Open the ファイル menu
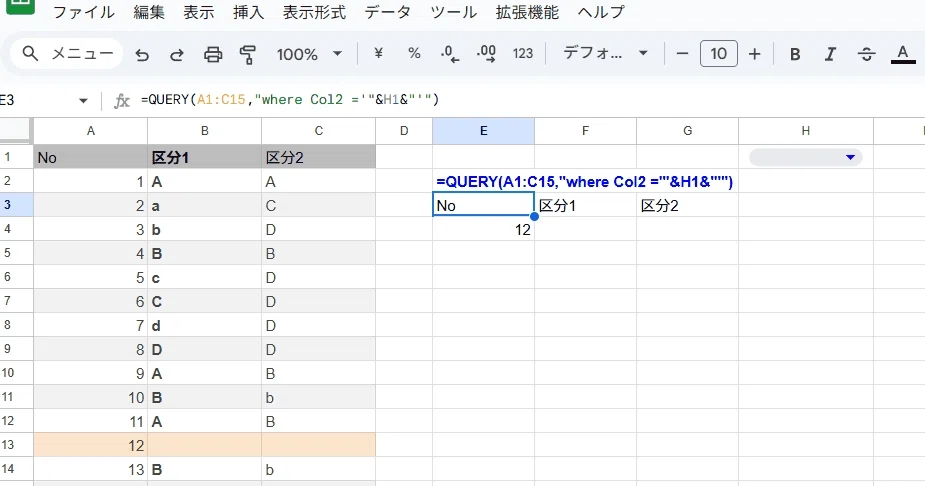Screen dimensions: 925x486 point(84,12)
